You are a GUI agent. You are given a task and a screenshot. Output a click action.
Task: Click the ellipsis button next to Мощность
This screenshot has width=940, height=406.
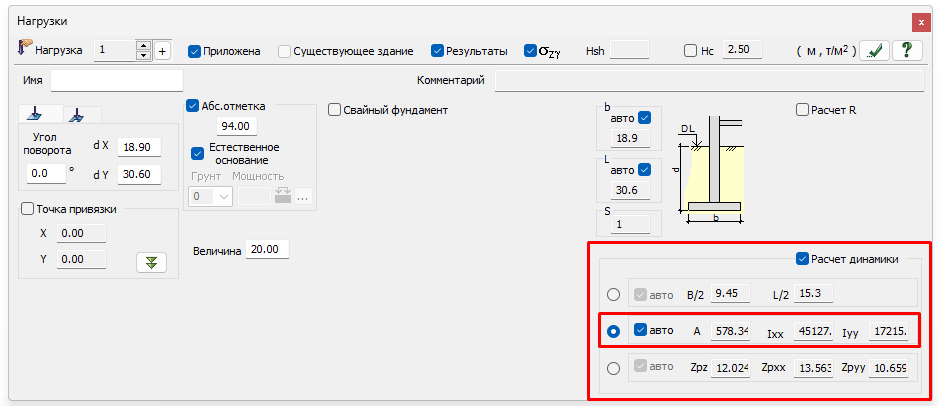[x=303, y=196]
